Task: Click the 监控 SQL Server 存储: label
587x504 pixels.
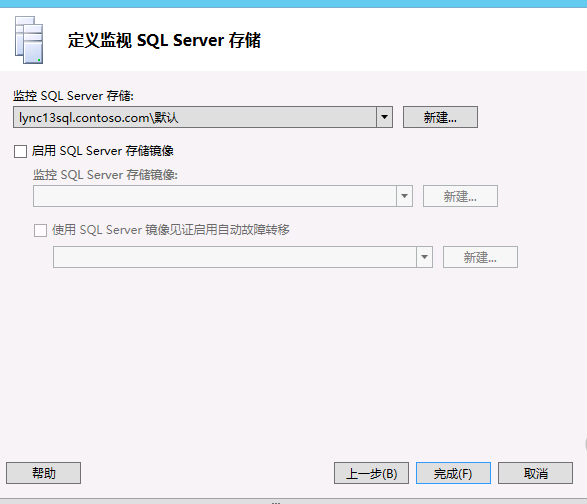Action: tap(73, 96)
